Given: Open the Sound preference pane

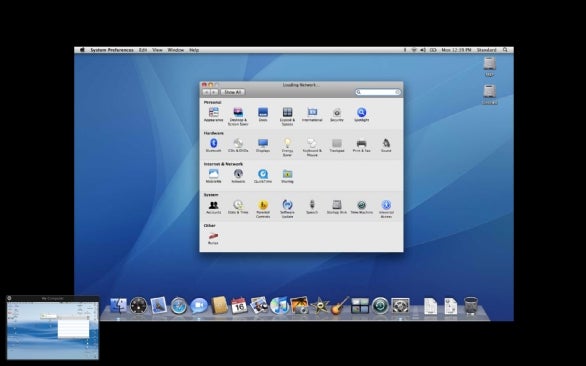Looking at the screenshot, I should click(386, 145).
